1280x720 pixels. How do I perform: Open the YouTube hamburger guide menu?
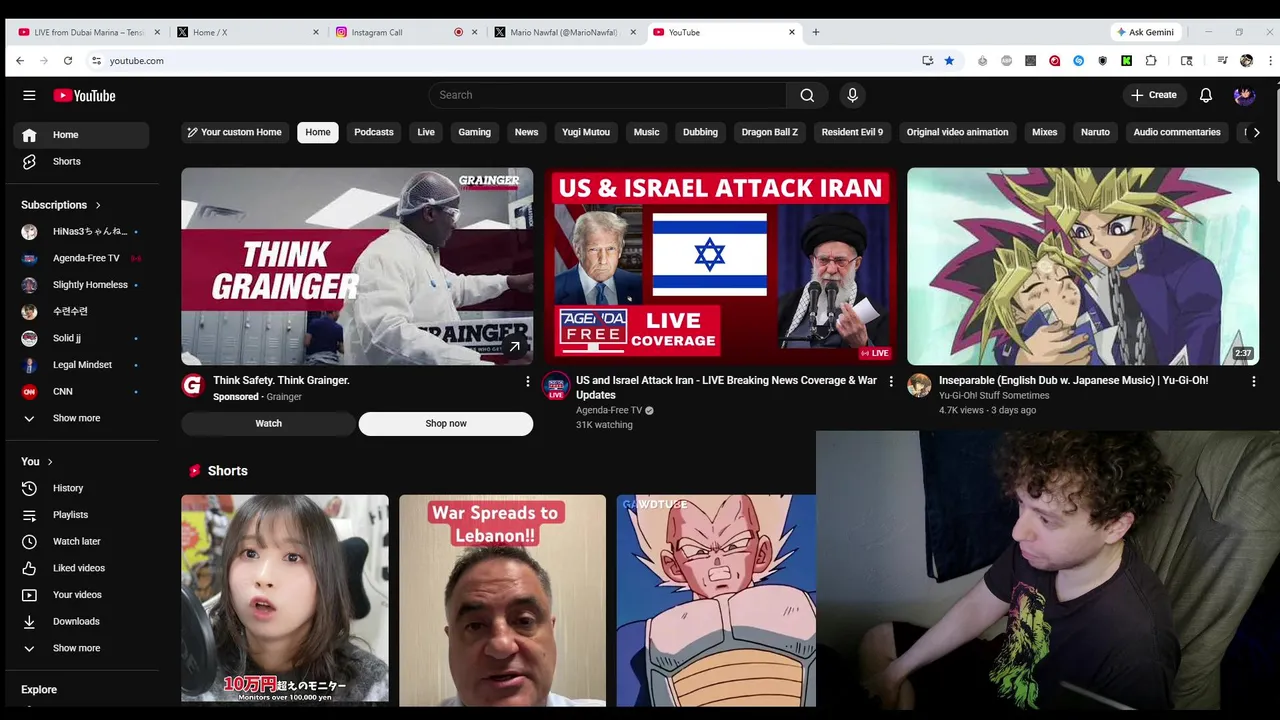(29, 95)
